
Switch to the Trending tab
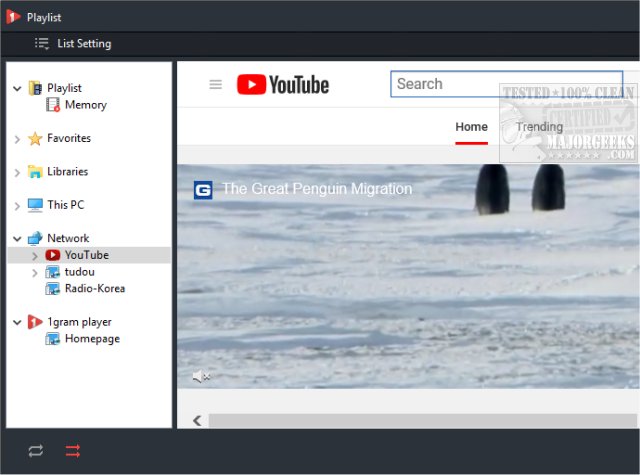coord(539,127)
